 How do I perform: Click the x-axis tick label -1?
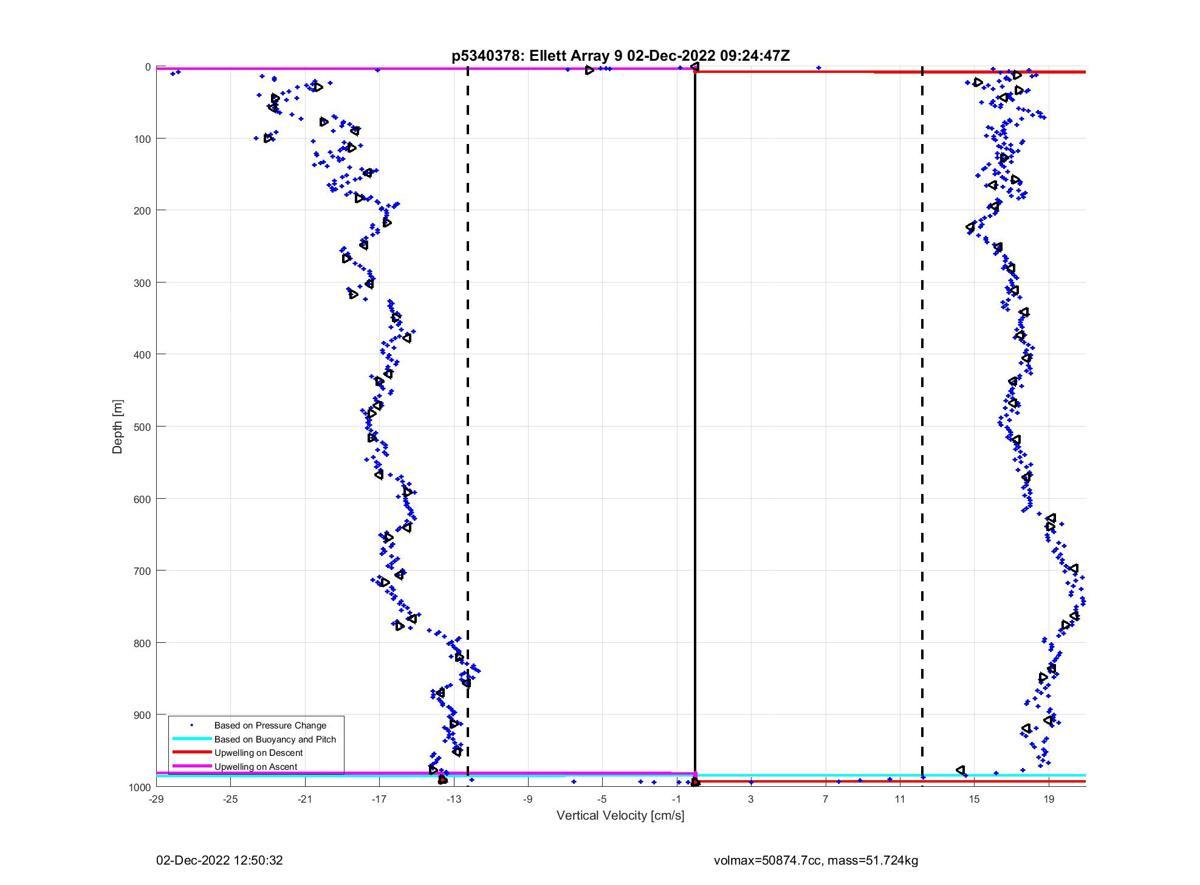(x=677, y=799)
